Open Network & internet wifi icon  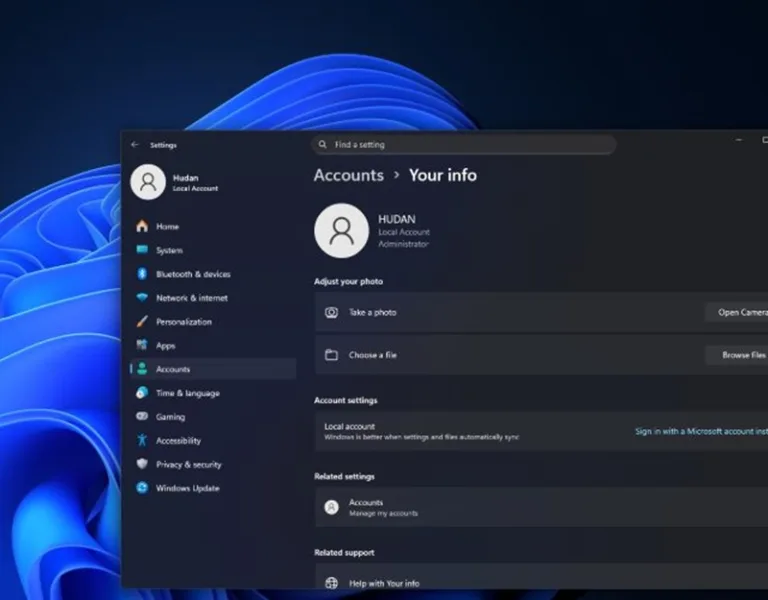(142, 298)
